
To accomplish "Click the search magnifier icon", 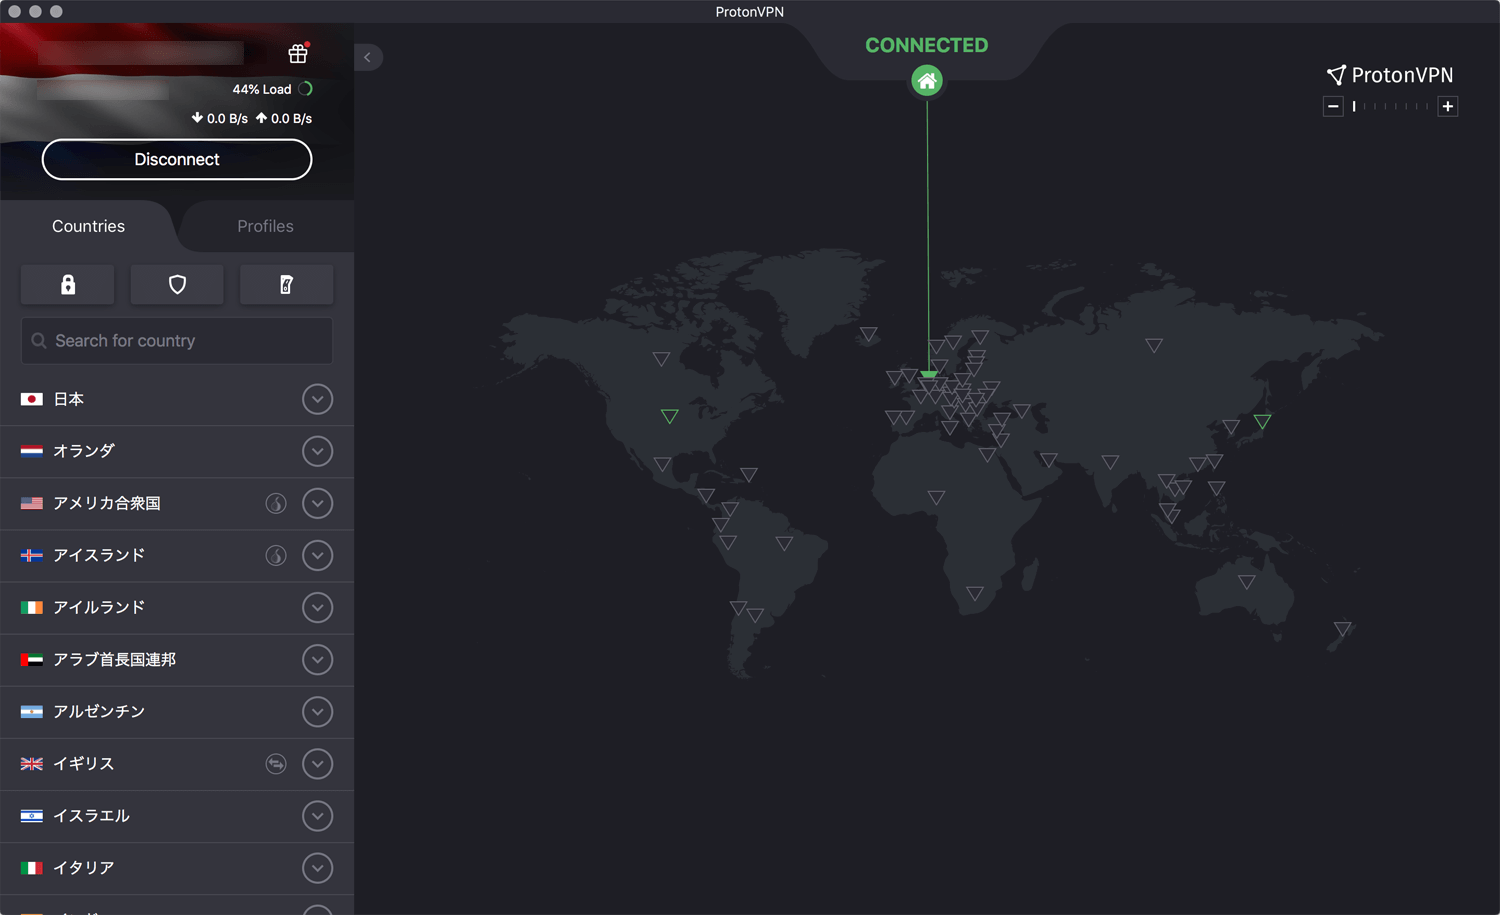I will (39, 341).
